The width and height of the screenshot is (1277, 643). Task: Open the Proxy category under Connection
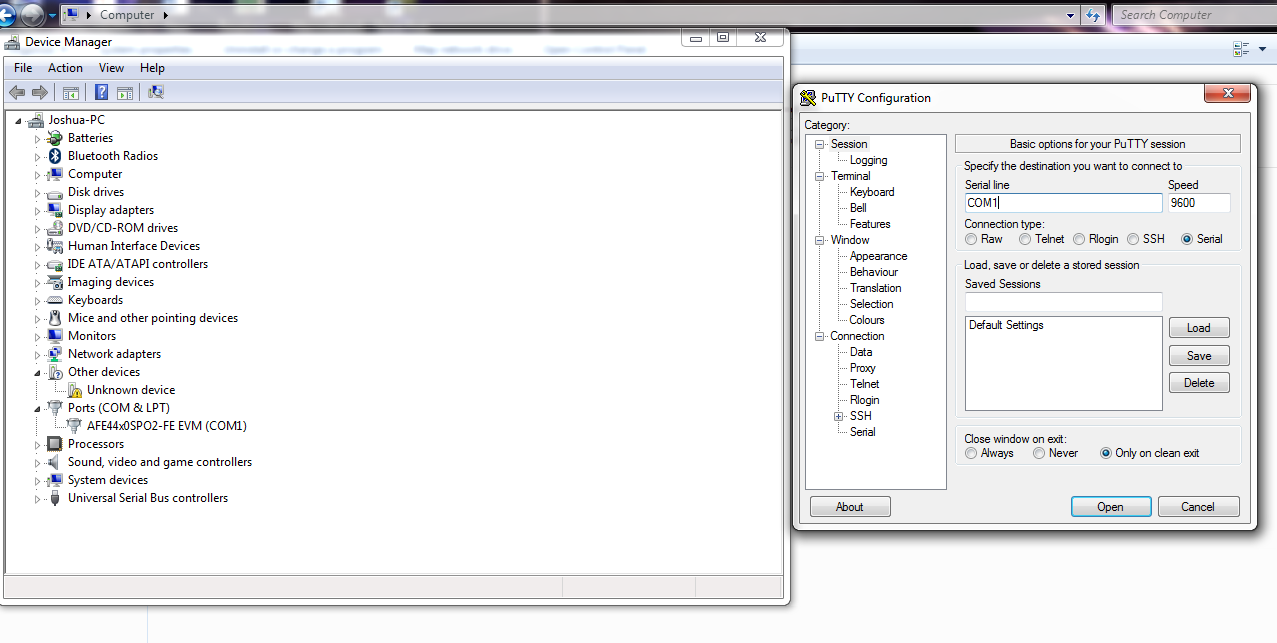[x=862, y=368]
